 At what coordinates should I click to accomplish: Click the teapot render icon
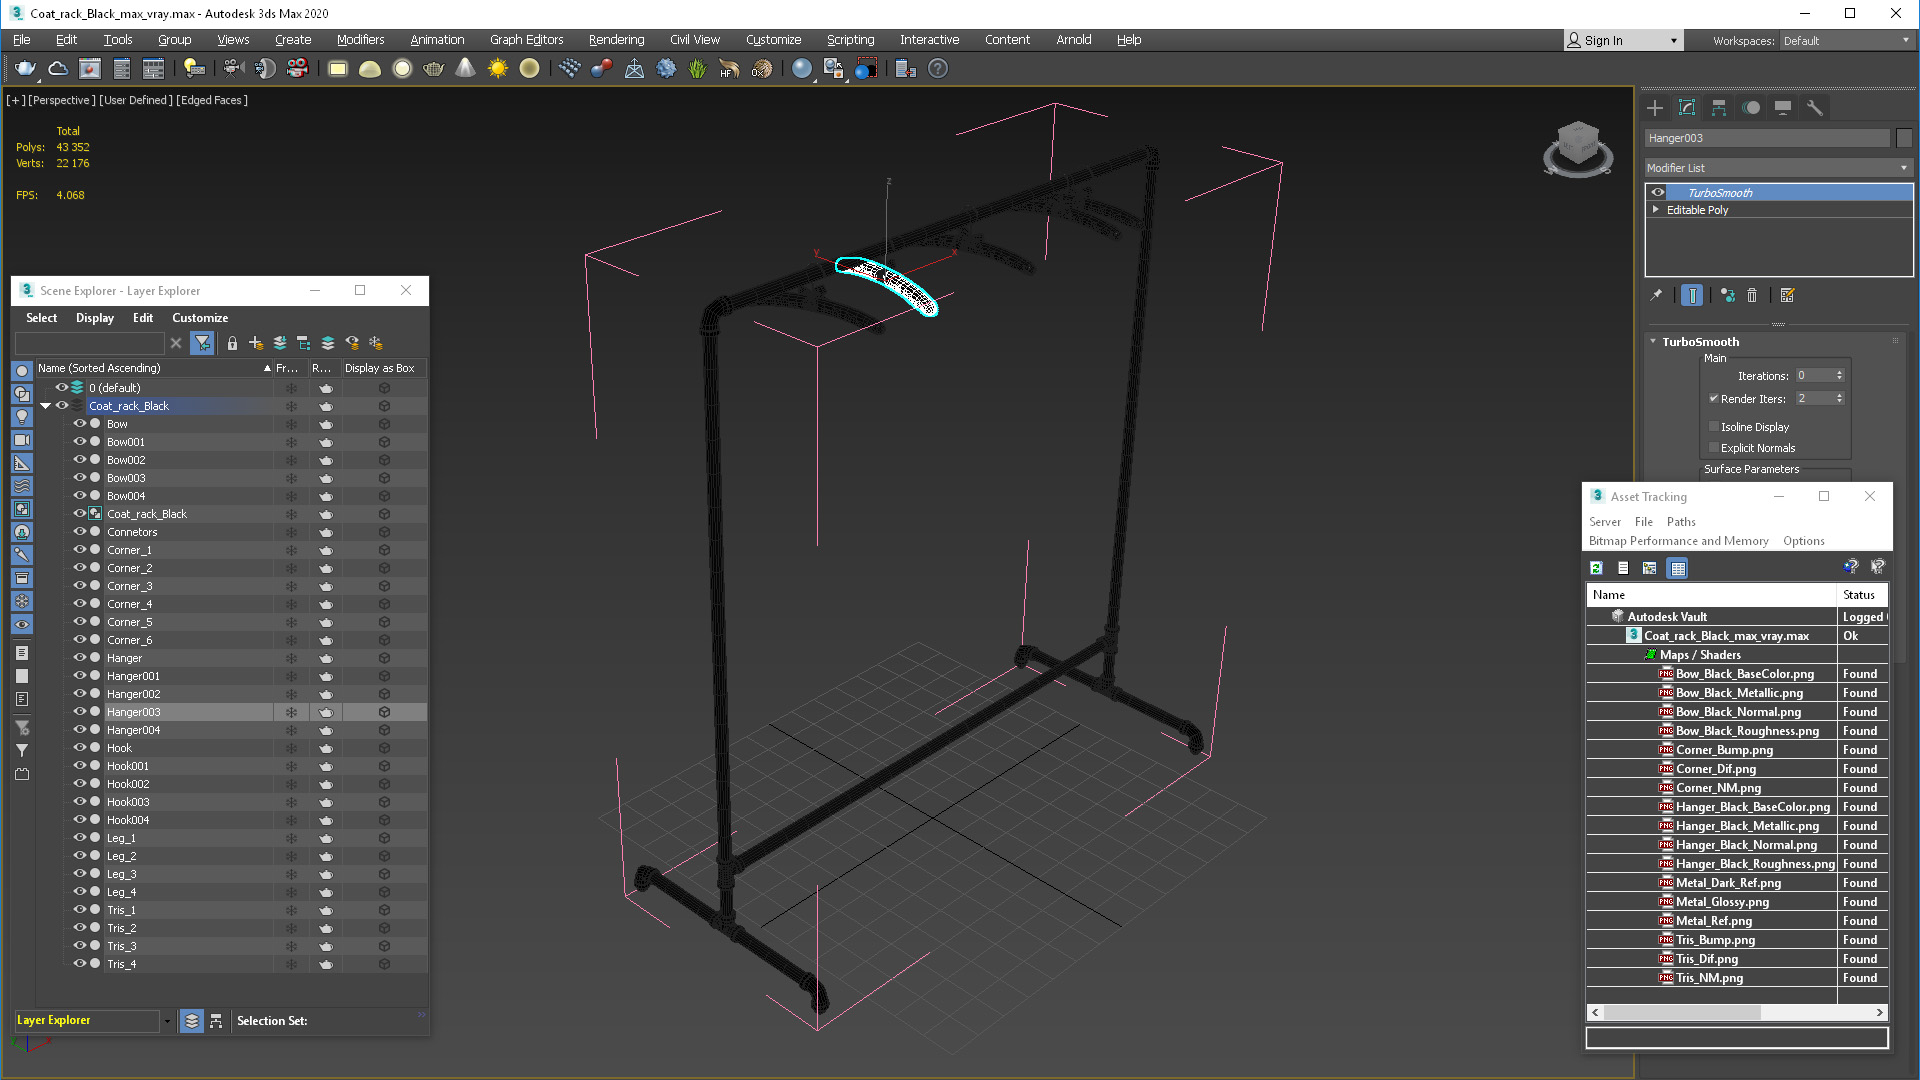tap(25, 68)
